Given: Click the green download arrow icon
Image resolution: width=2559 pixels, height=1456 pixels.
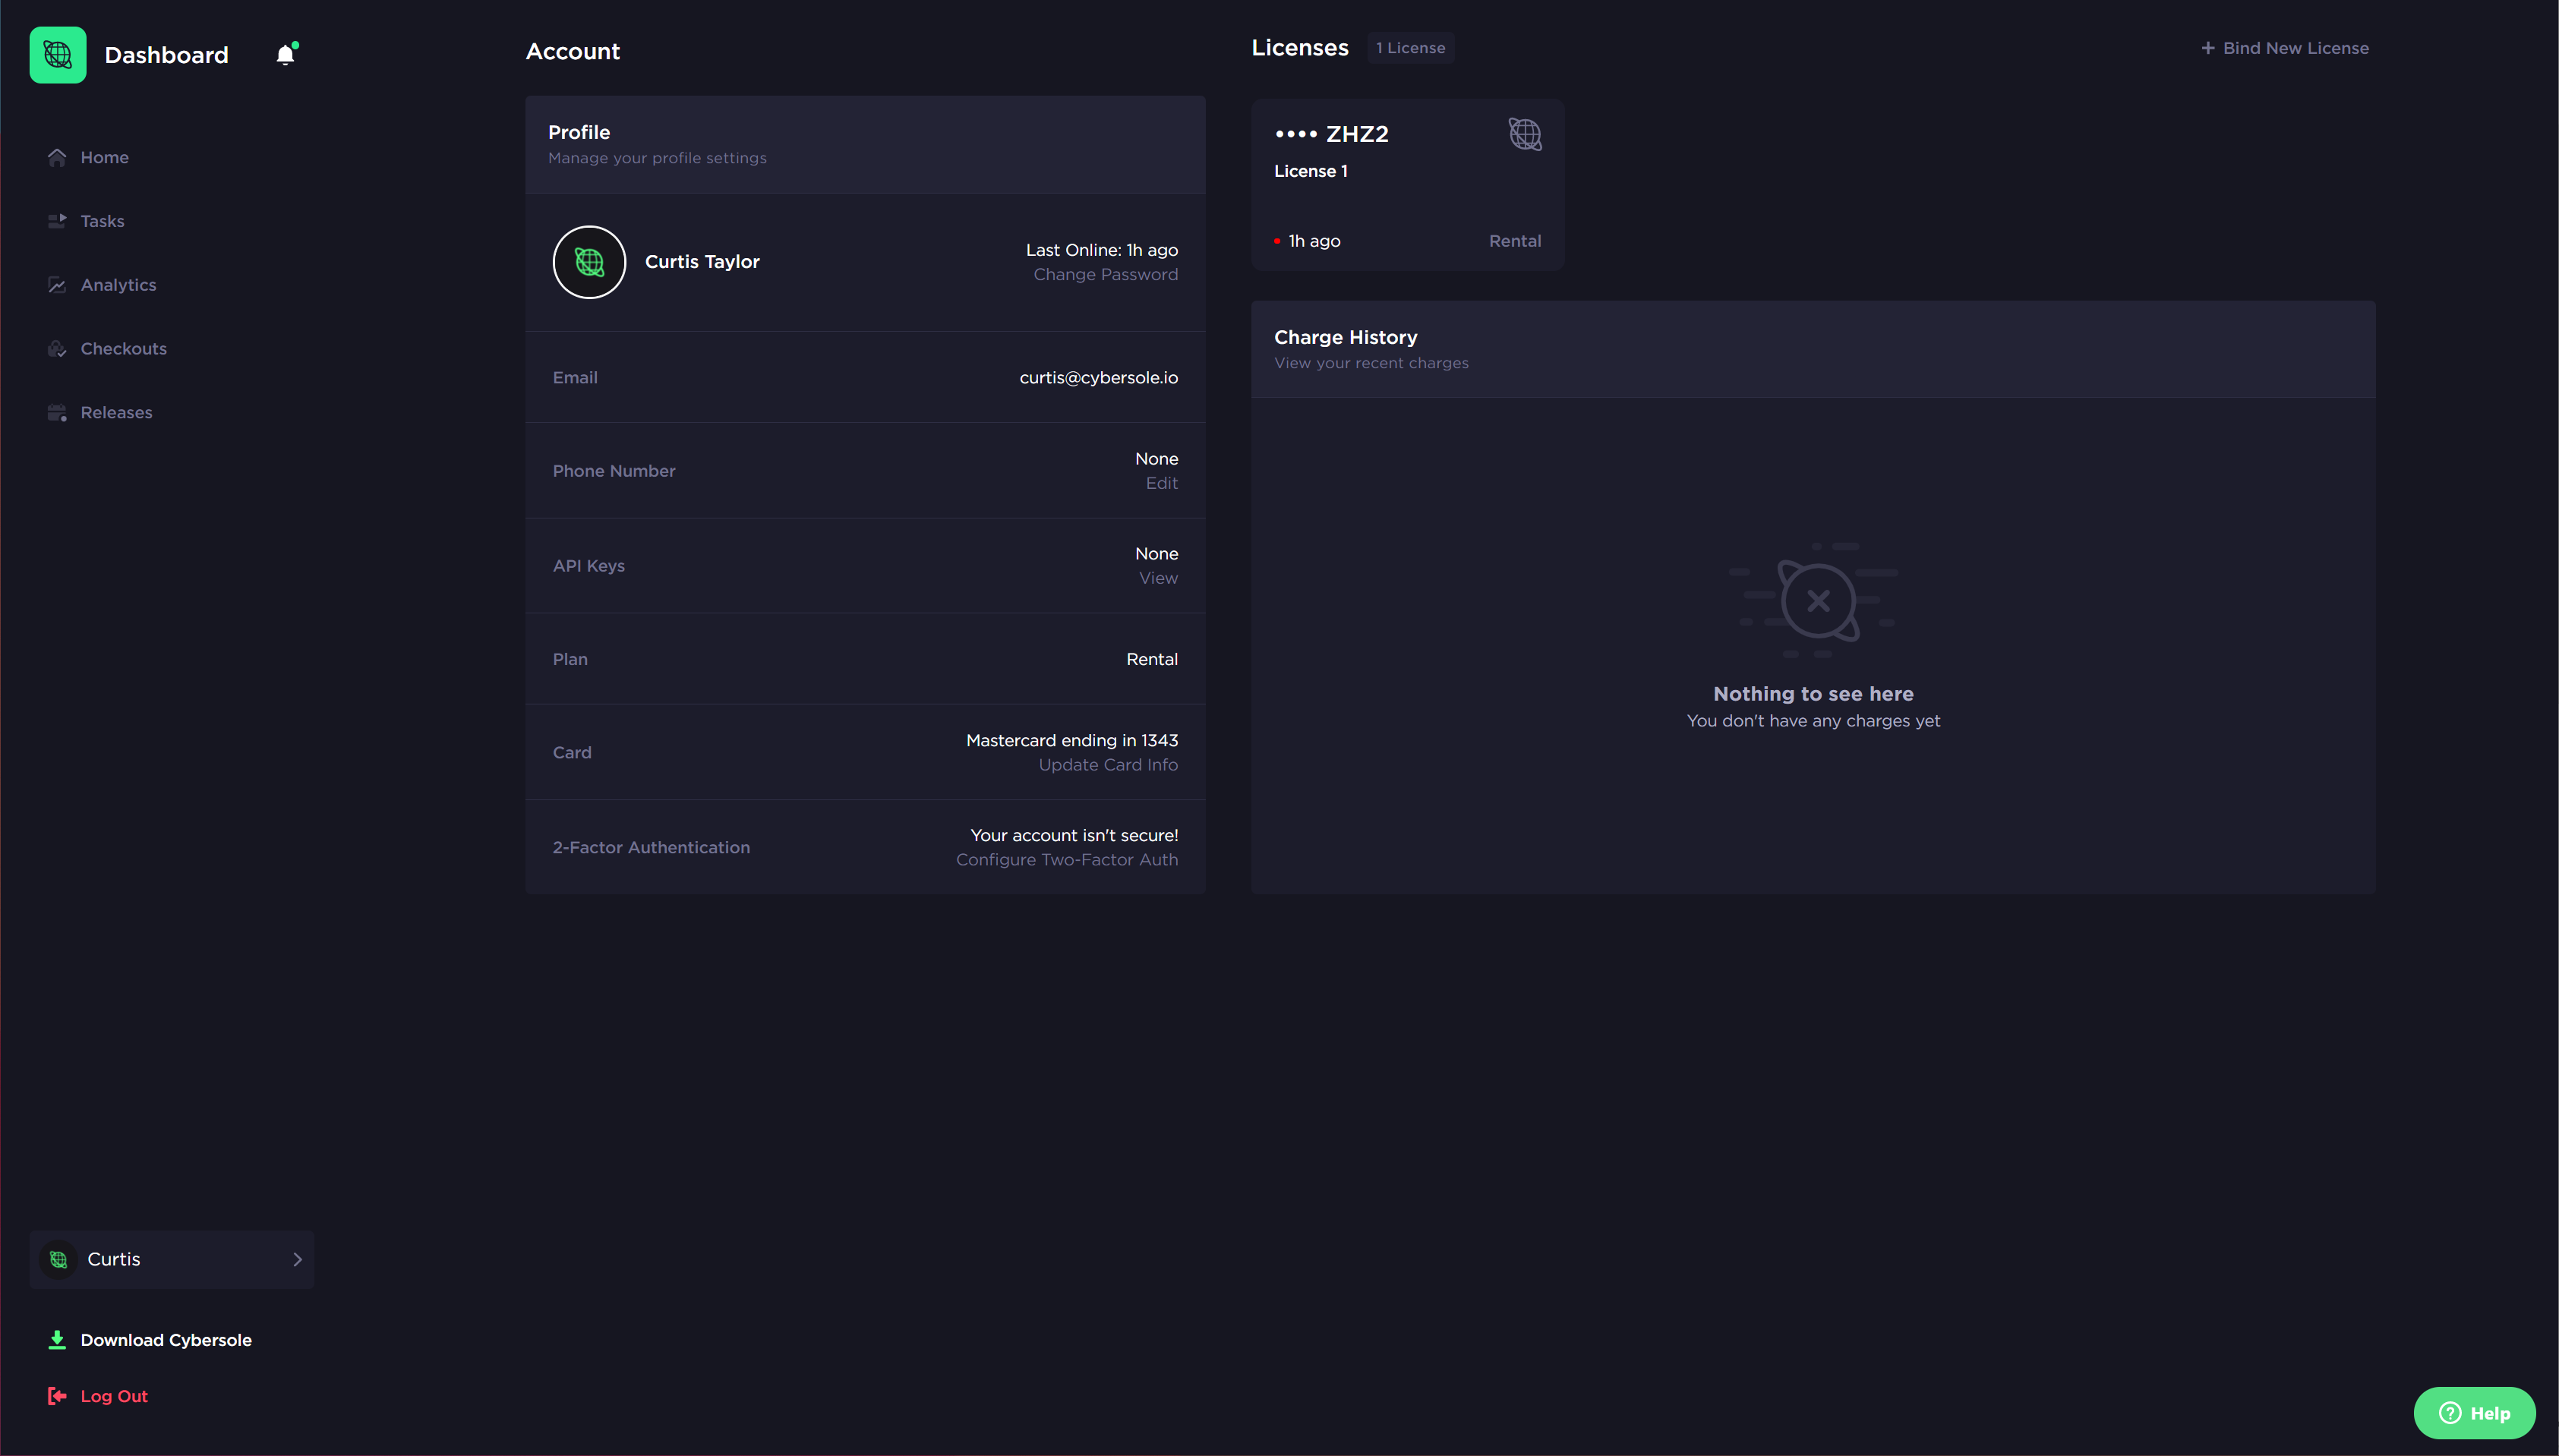Looking at the screenshot, I should tap(57, 1340).
